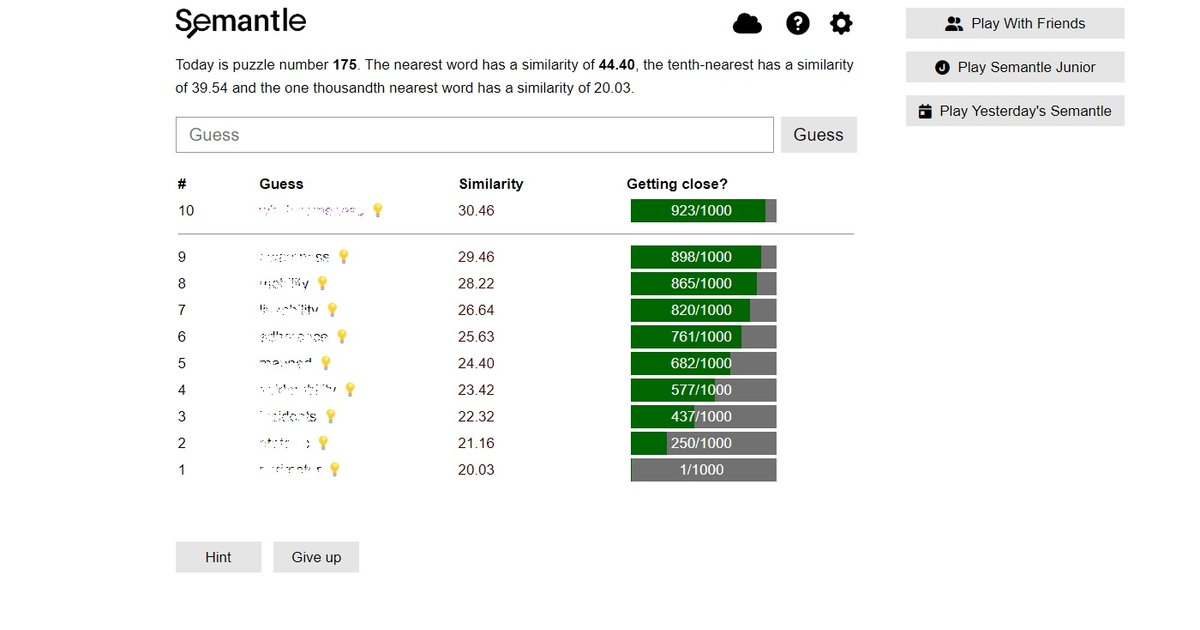Select the similarity value 24.40
Image resolution: width=1200 pixels, height=630 pixels.
pos(476,363)
